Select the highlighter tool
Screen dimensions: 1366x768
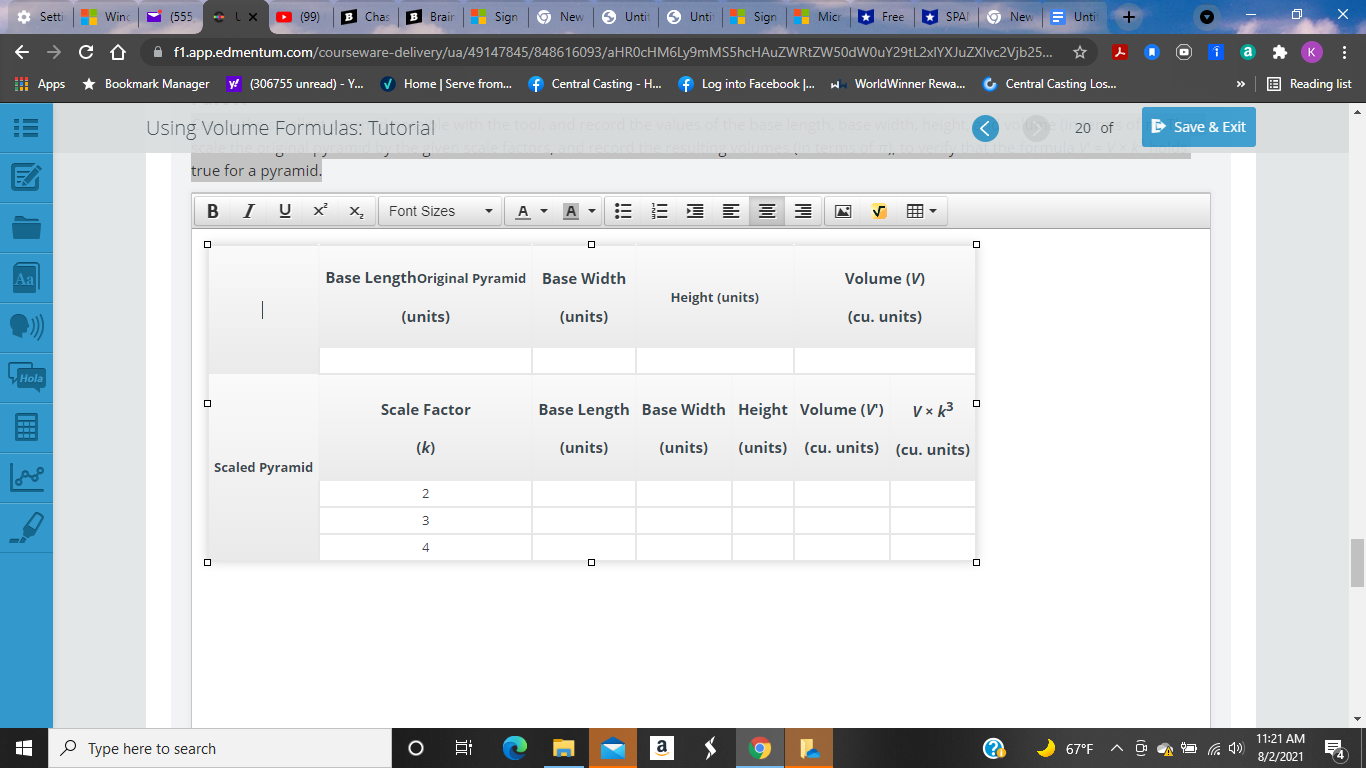coord(26,528)
